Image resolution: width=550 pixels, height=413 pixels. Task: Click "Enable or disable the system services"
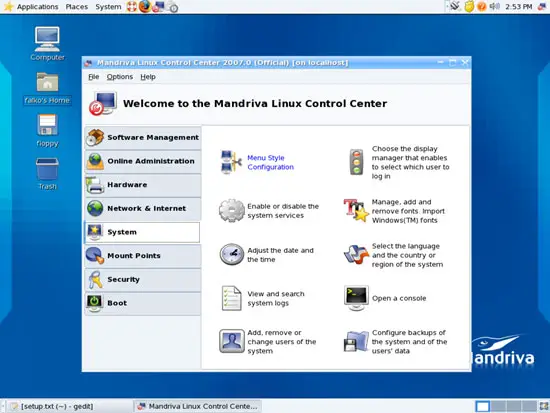283,211
